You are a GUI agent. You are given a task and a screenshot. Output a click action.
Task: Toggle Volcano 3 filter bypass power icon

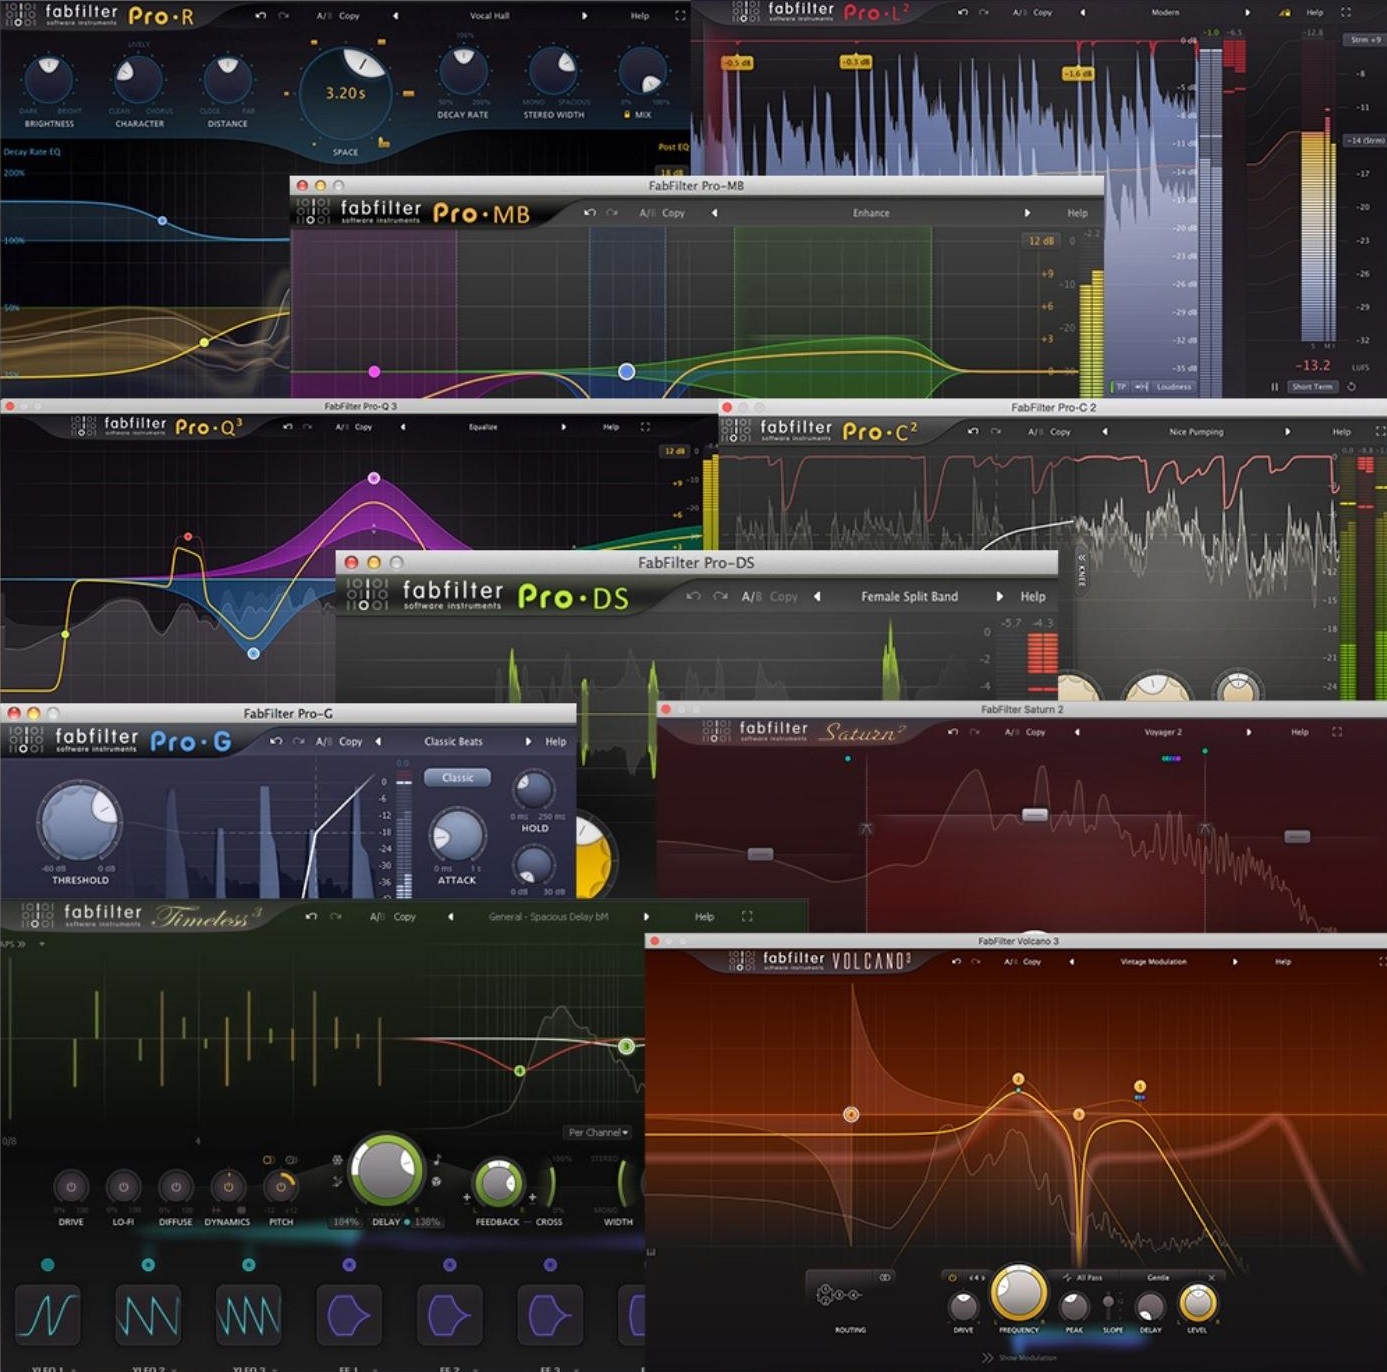coord(952,1277)
